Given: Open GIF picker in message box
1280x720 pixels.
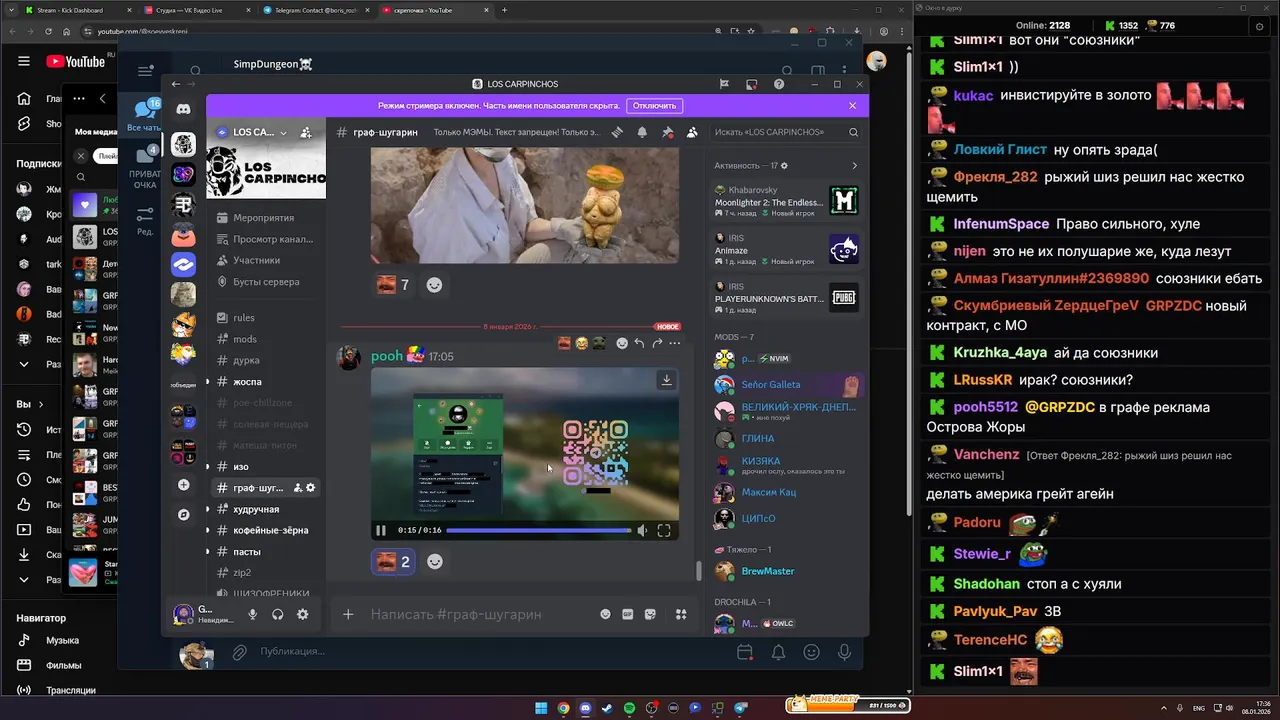Looking at the screenshot, I should click(628, 614).
